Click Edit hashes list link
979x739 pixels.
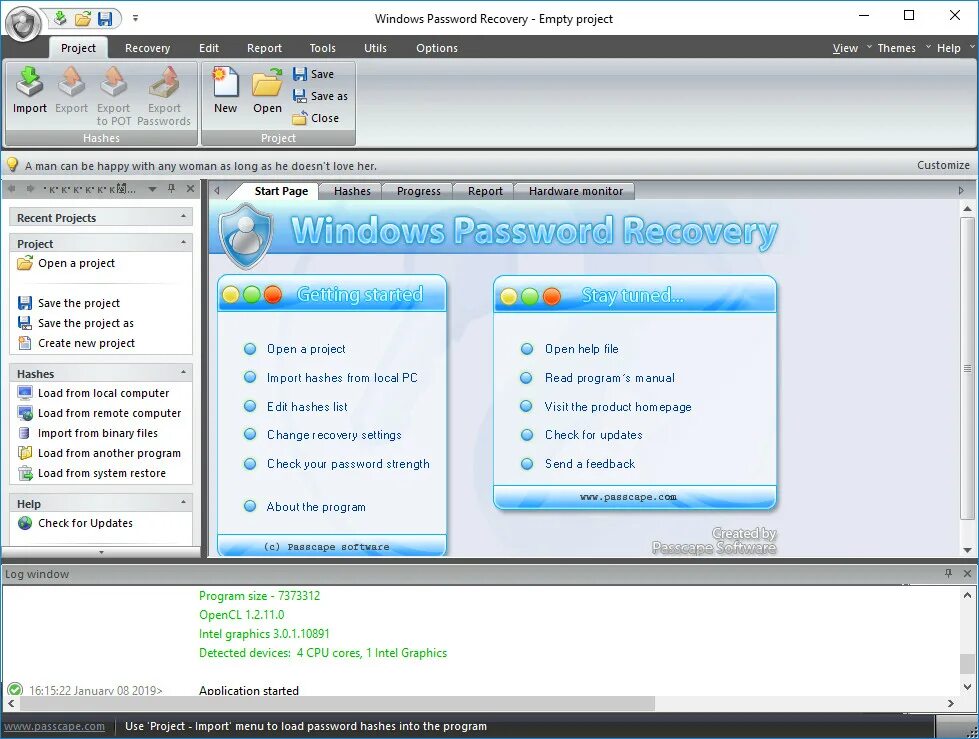(307, 406)
